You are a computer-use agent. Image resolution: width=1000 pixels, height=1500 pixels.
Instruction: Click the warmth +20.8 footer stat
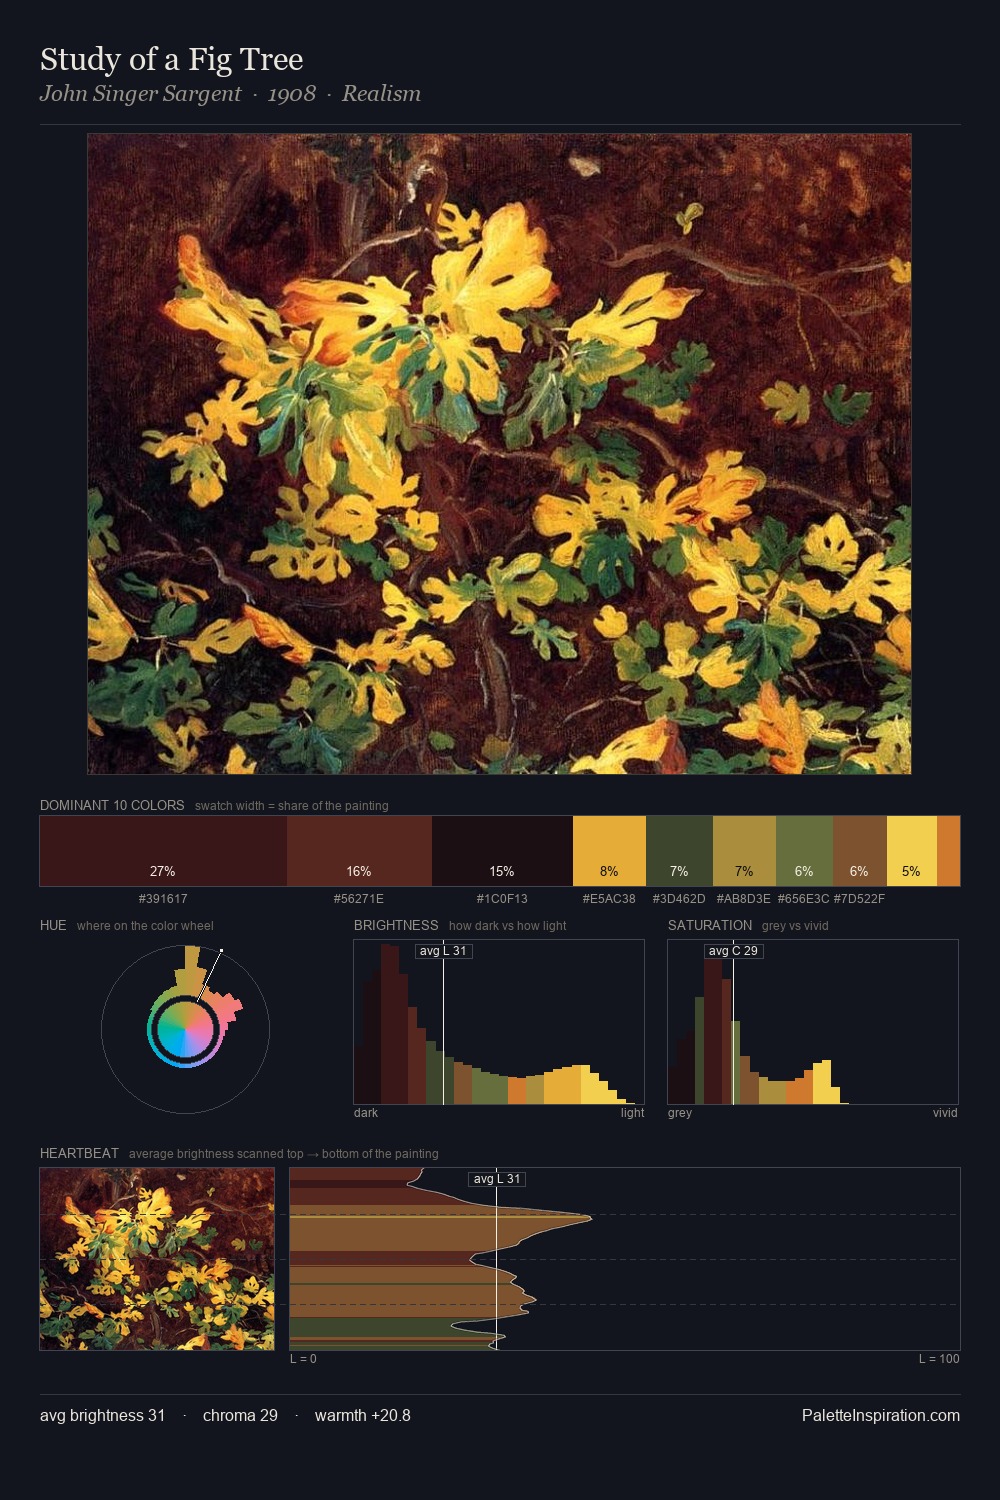tap(363, 1416)
